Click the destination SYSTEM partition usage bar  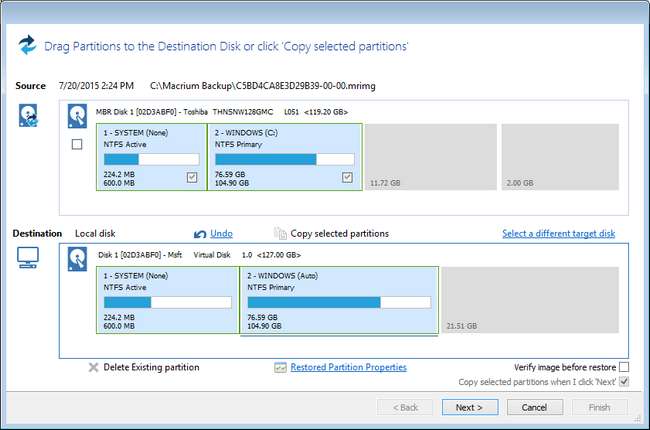pyautogui.click(x=150, y=302)
